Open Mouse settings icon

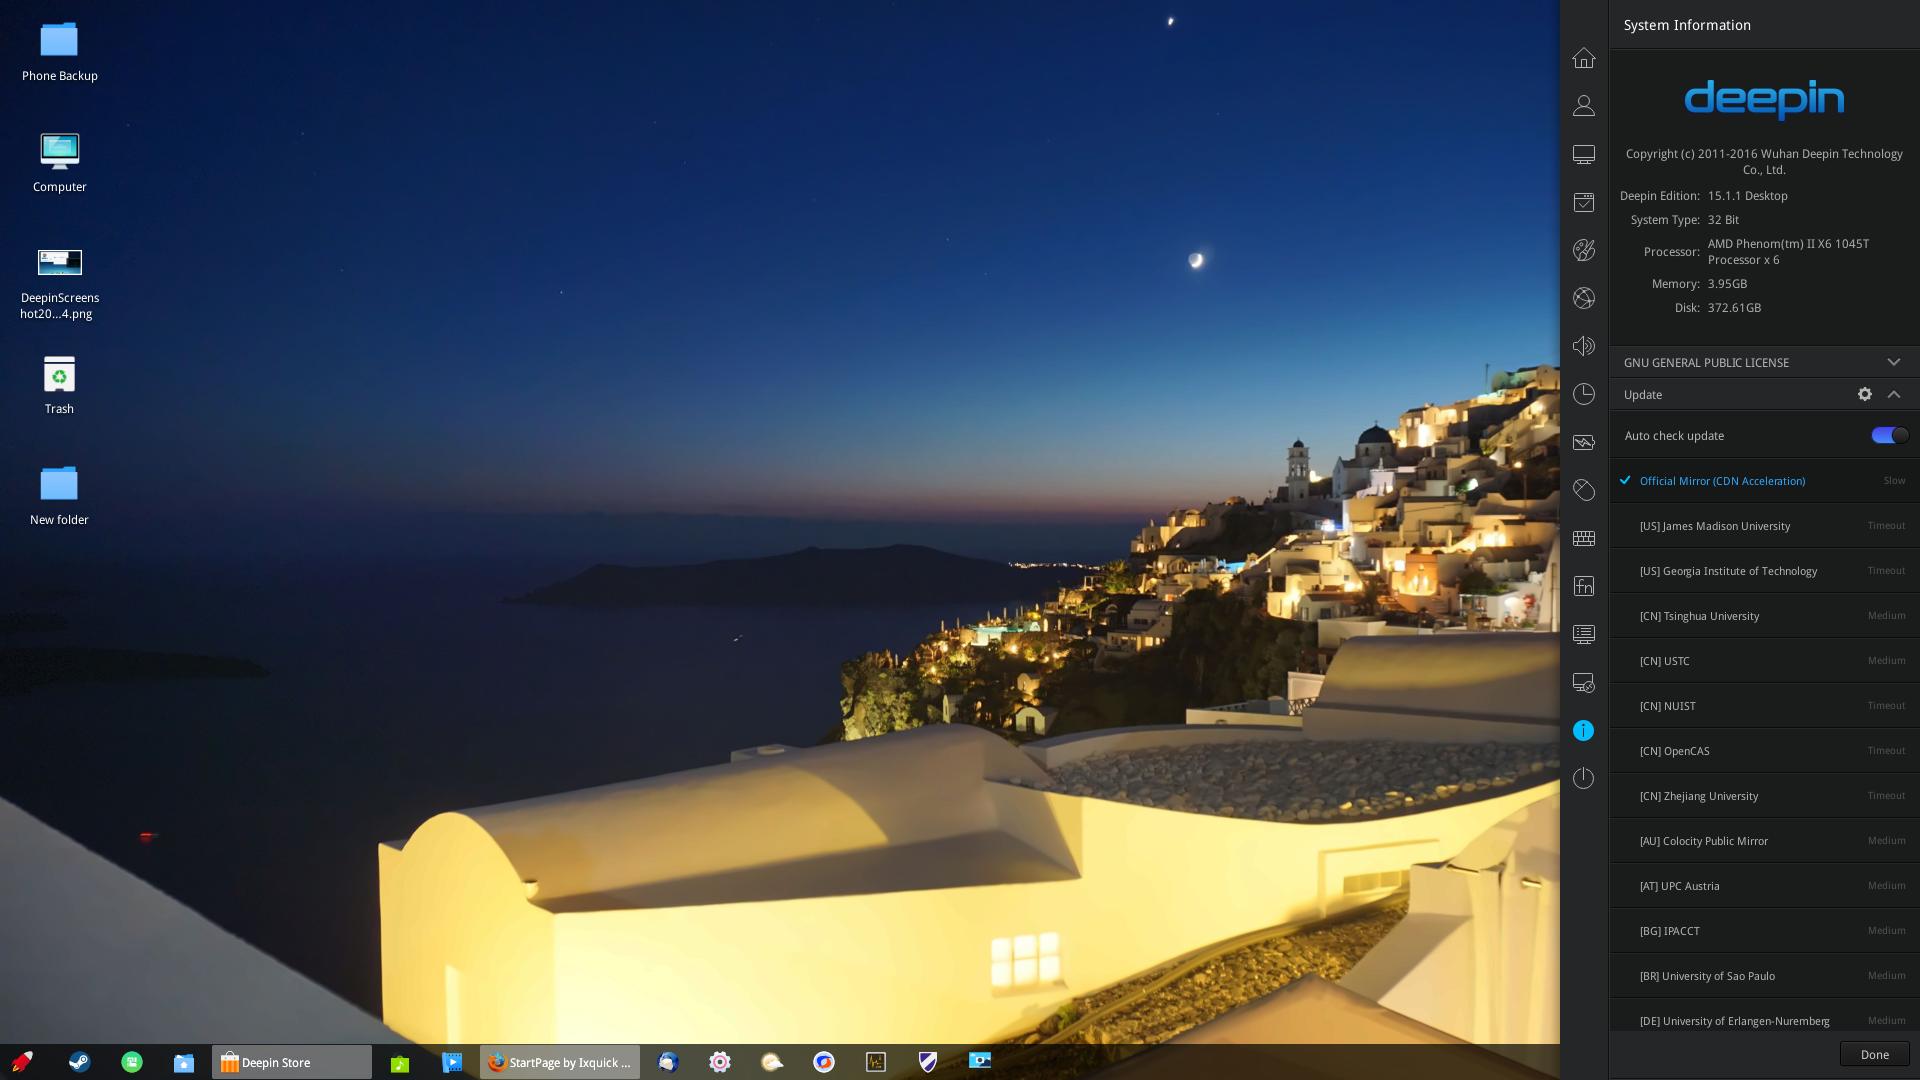1583,490
